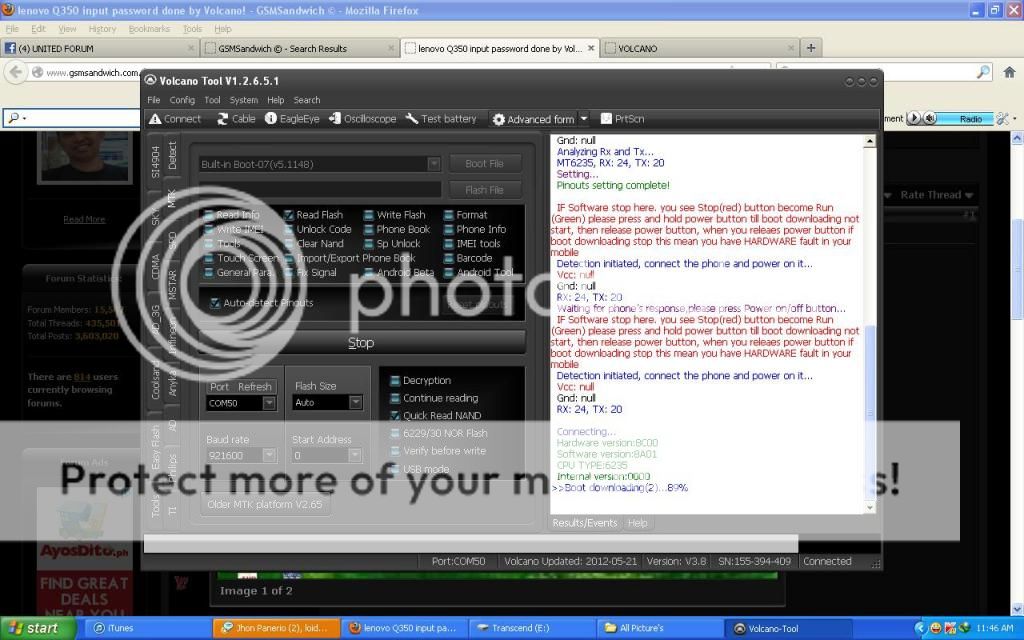Launch the Oscilloscope tool icon
This screenshot has height=640, width=1024.
point(335,119)
